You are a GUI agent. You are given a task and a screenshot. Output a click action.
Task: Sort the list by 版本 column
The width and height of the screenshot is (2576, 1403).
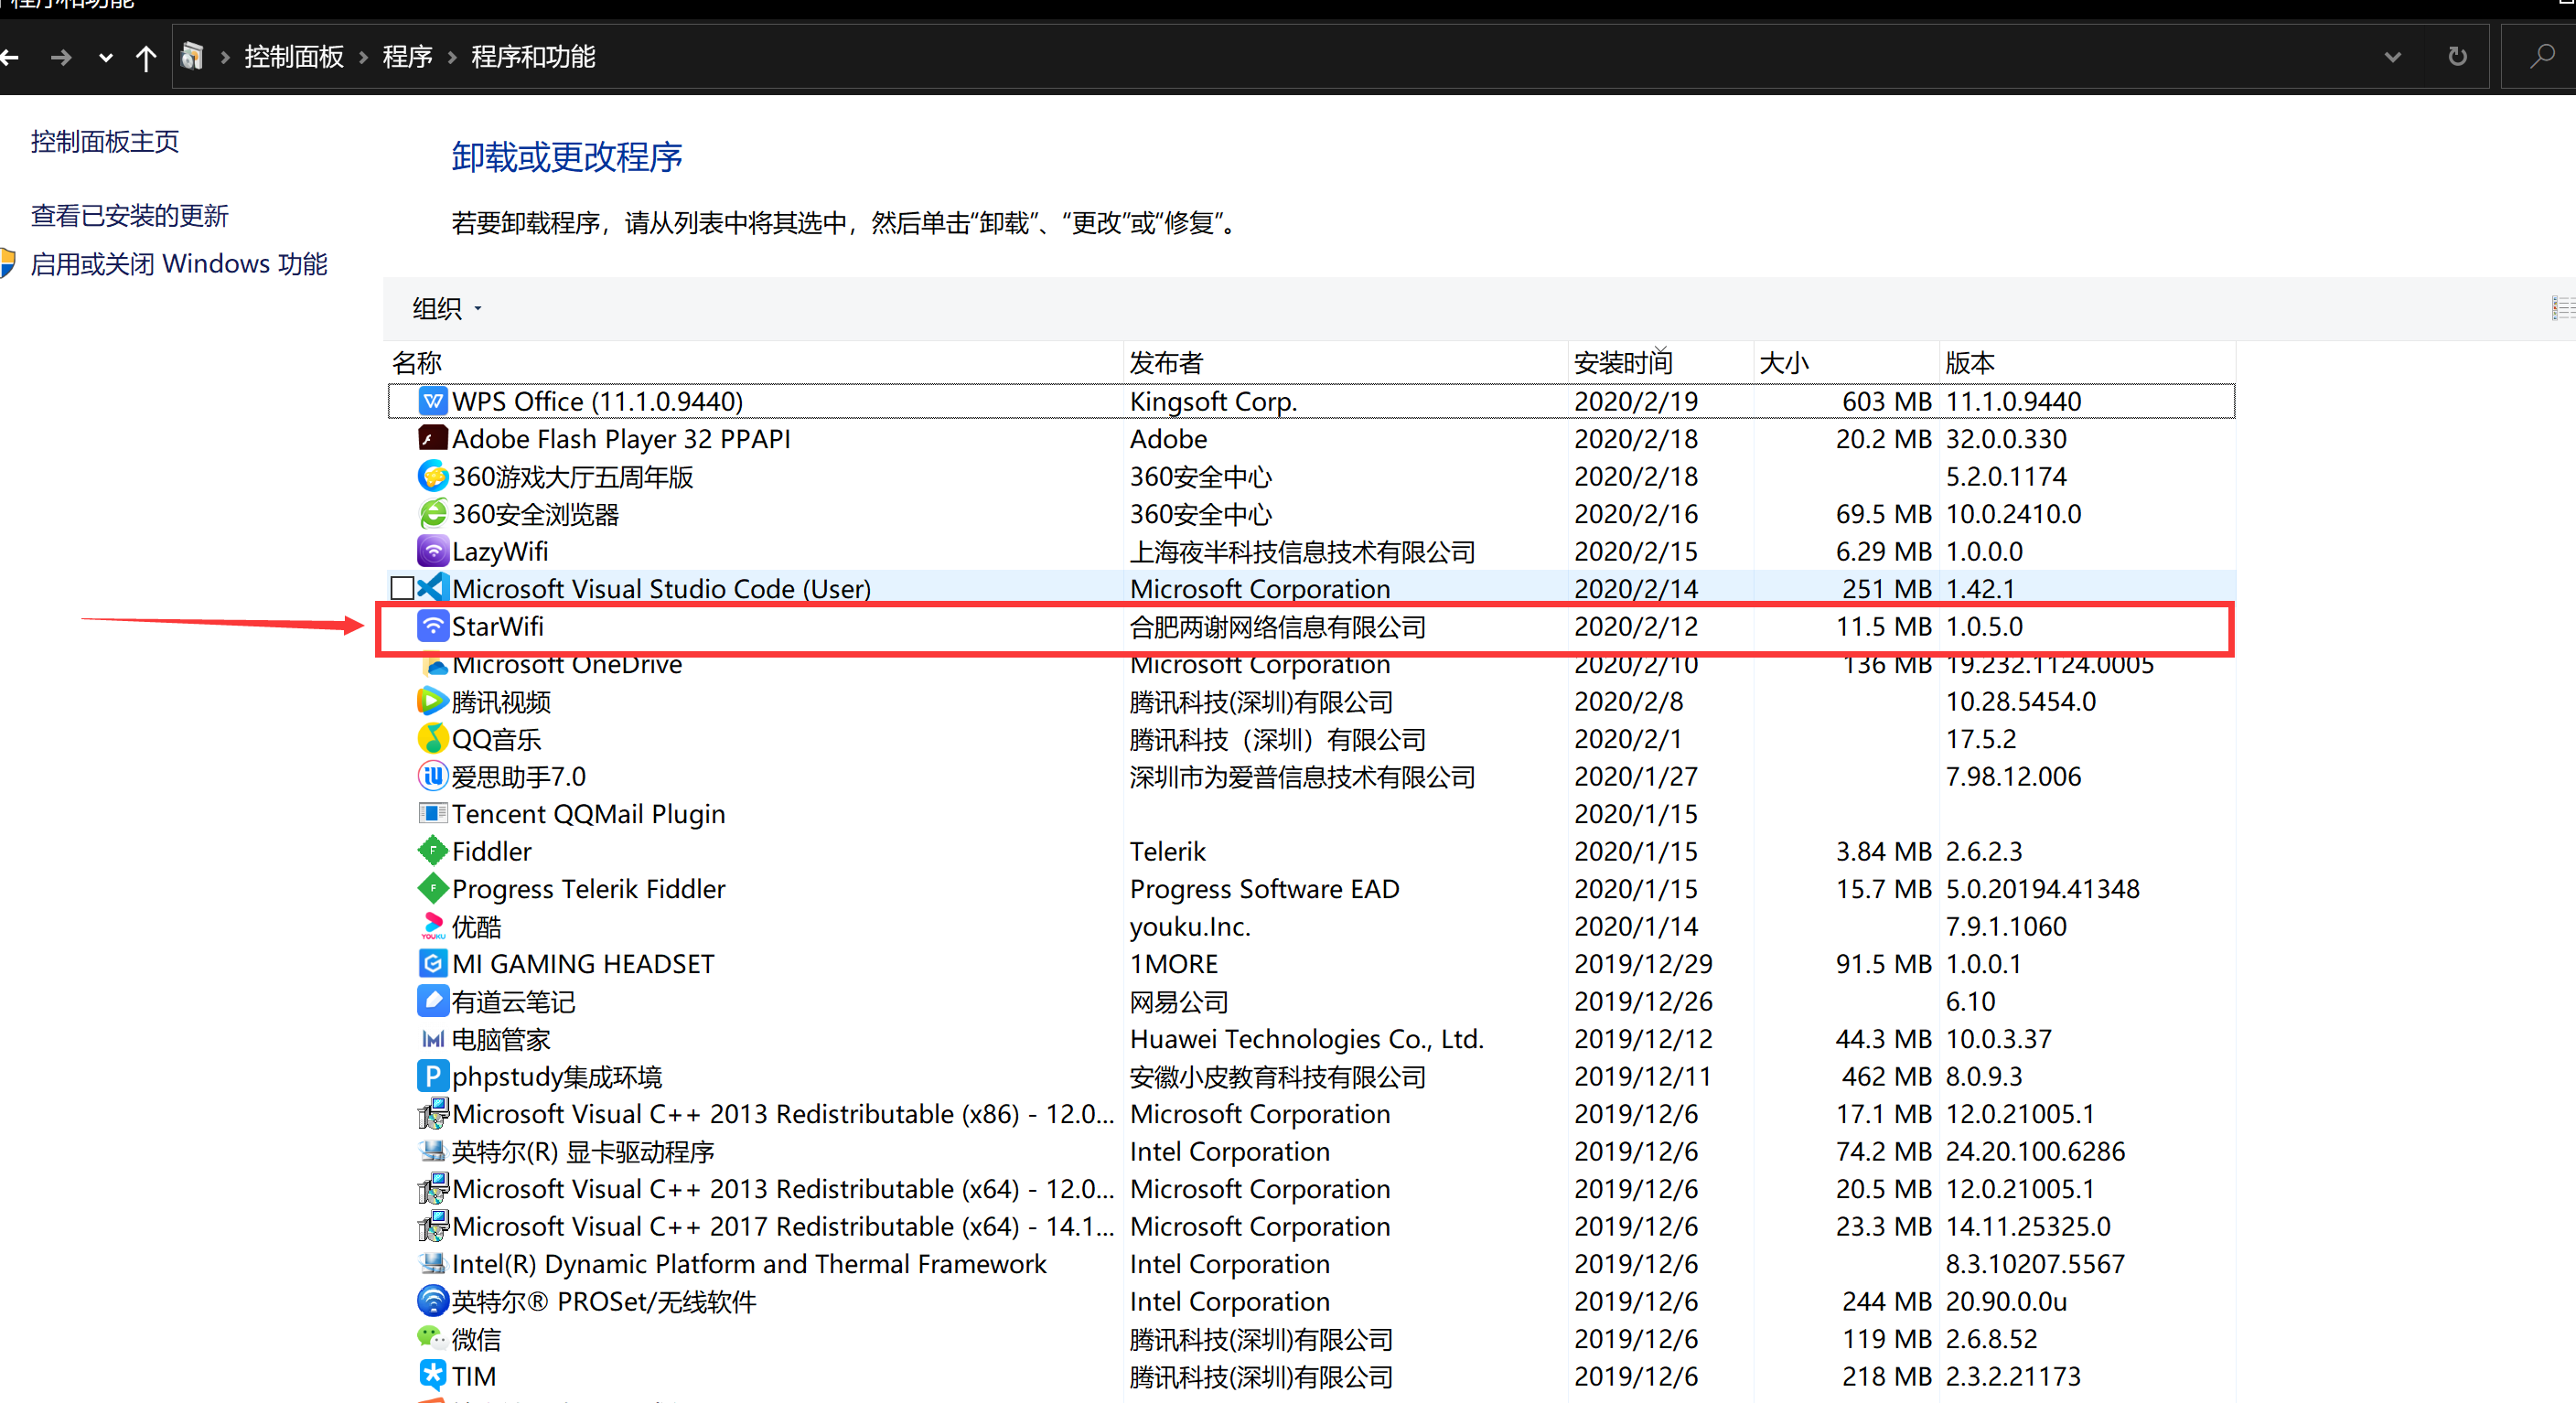[x=2087, y=362]
